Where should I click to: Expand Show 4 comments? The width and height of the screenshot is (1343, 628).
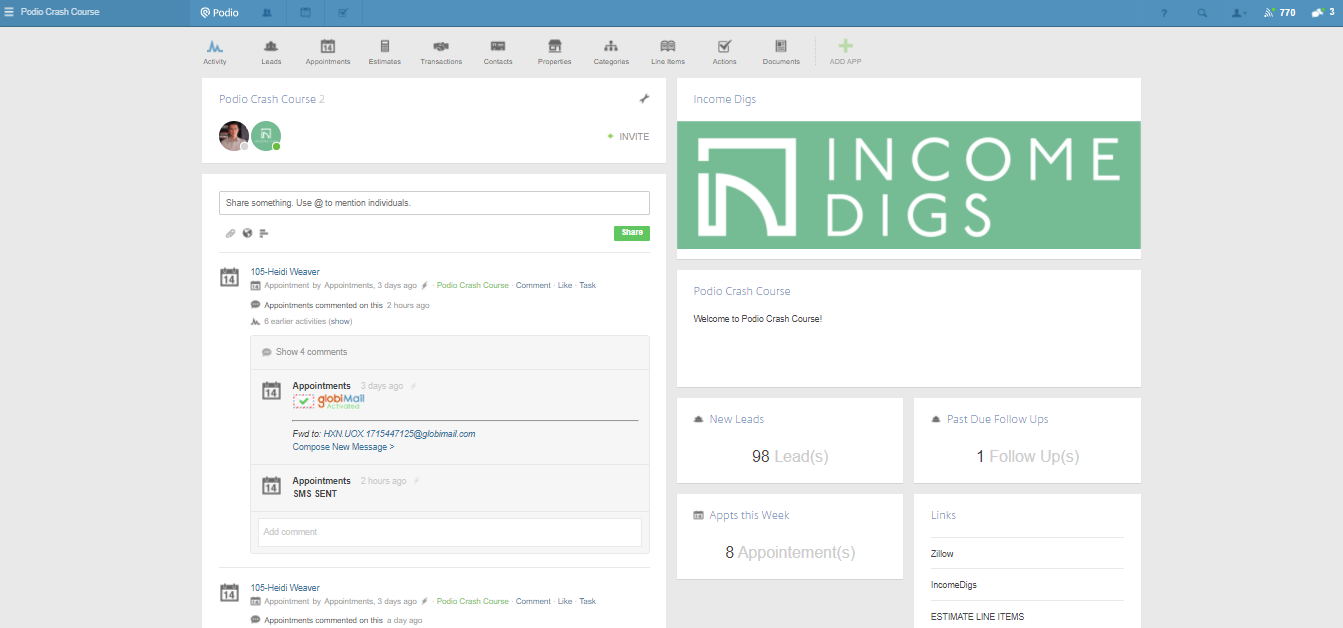tap(311, 352)
